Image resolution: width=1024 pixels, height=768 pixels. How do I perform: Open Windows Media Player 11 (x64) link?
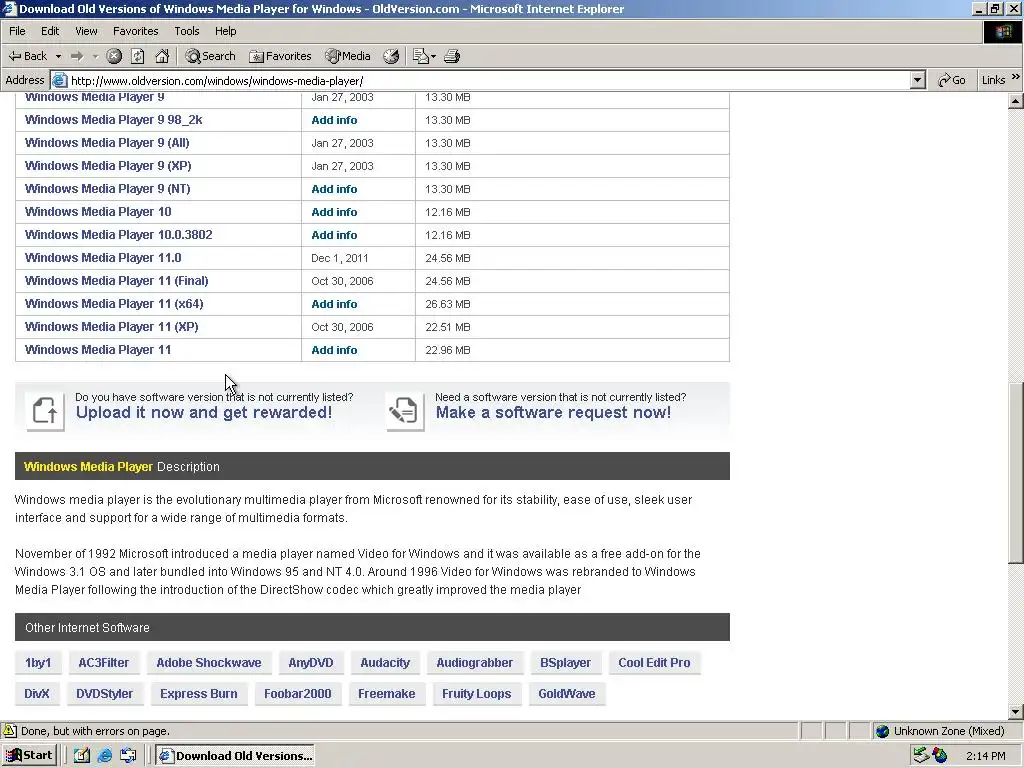pyautogui.click(x=114, y=304)
